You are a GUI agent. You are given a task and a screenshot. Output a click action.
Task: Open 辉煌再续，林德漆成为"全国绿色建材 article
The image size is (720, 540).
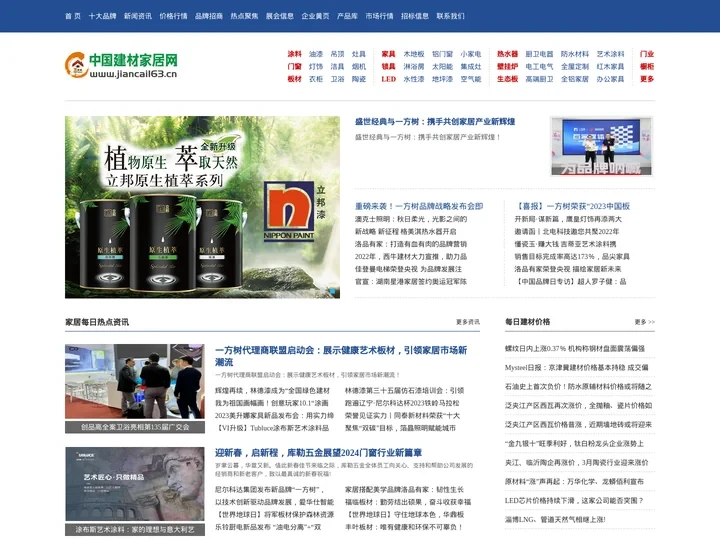272,391
